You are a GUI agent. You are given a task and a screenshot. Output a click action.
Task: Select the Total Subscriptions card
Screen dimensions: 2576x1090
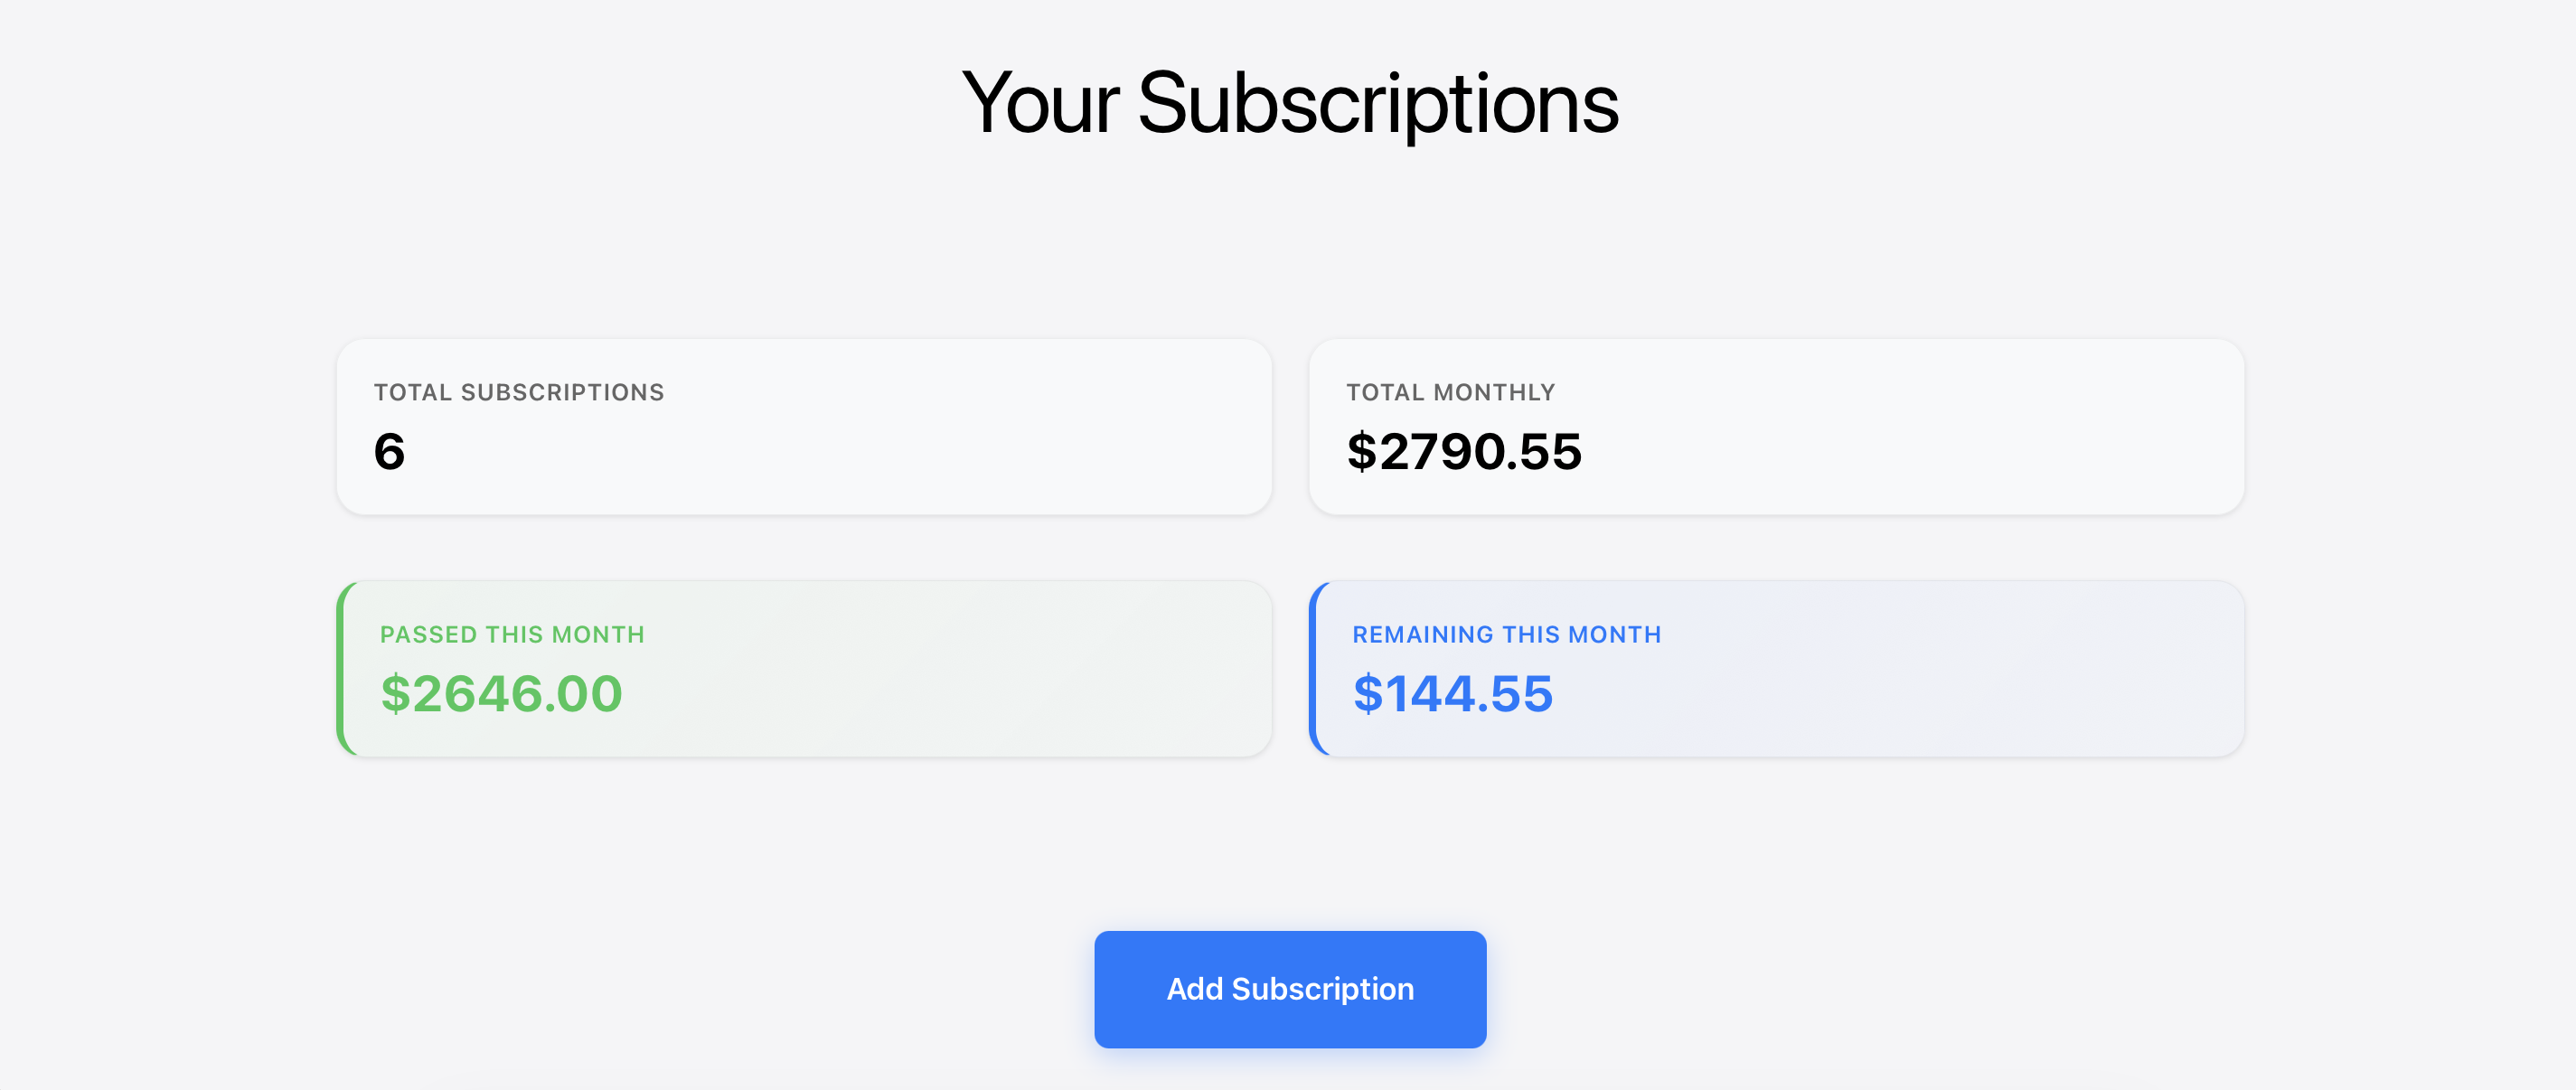[803, 425]
